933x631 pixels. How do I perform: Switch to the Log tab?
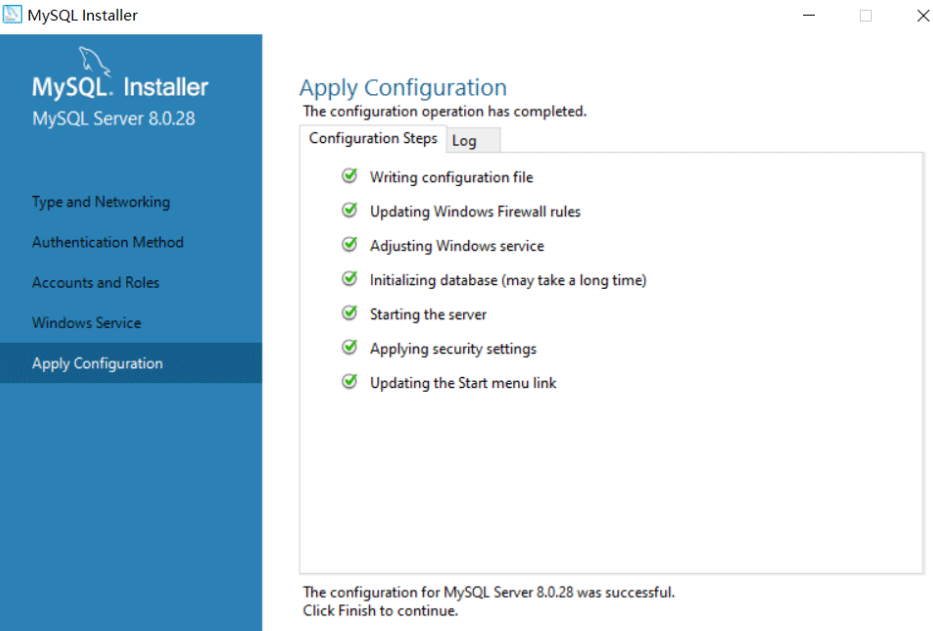coord(464,141)
